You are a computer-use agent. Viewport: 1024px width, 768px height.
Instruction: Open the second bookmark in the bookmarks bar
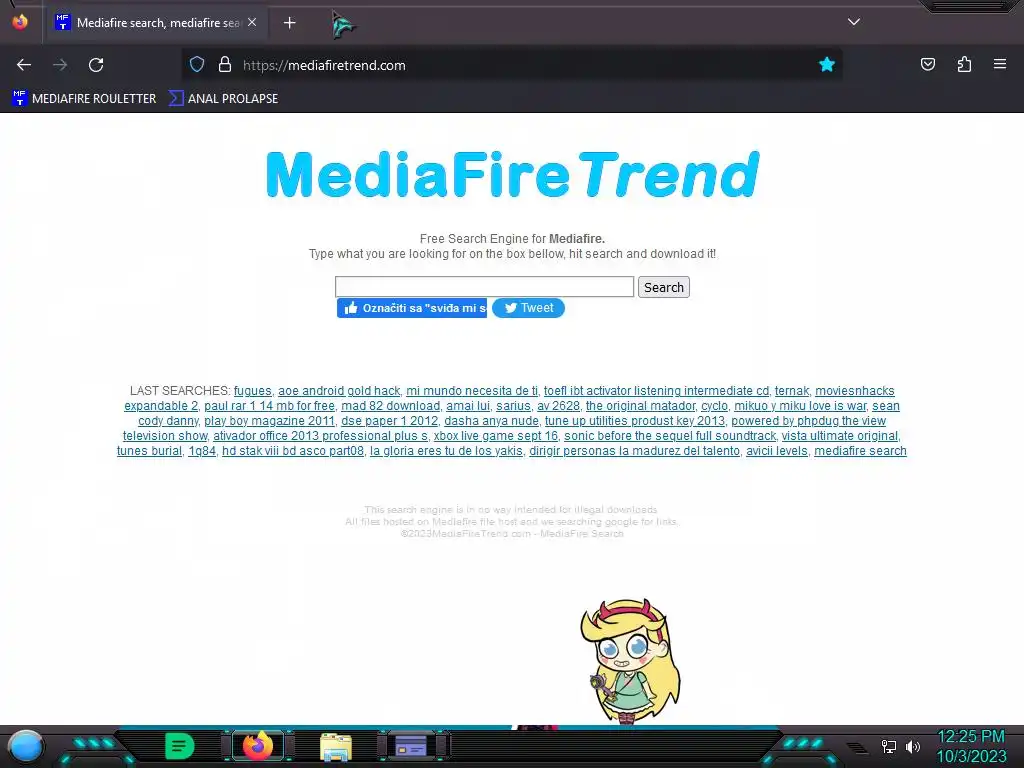(x=223, y=99)
